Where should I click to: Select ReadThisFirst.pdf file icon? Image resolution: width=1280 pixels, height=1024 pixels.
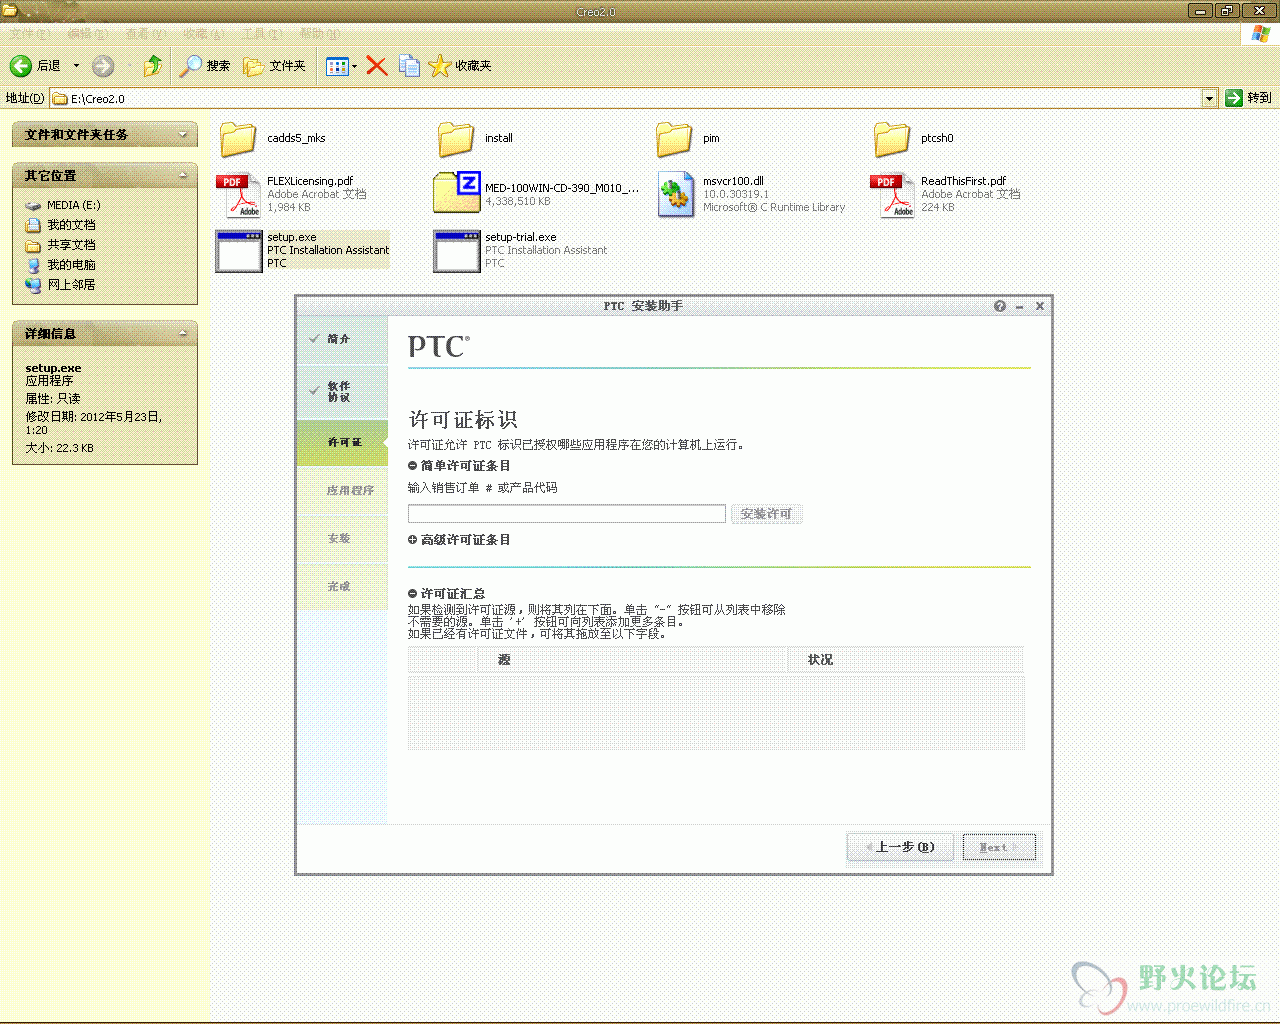point(892,195)
